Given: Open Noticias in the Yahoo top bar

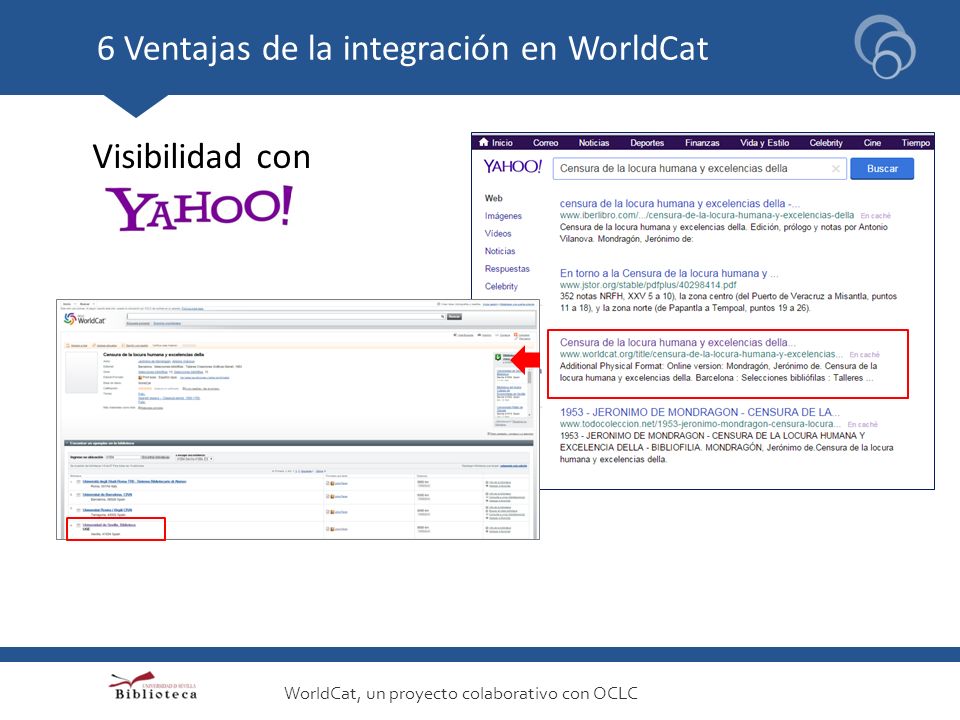Looking at the screenshot, I should coord(594,143).
